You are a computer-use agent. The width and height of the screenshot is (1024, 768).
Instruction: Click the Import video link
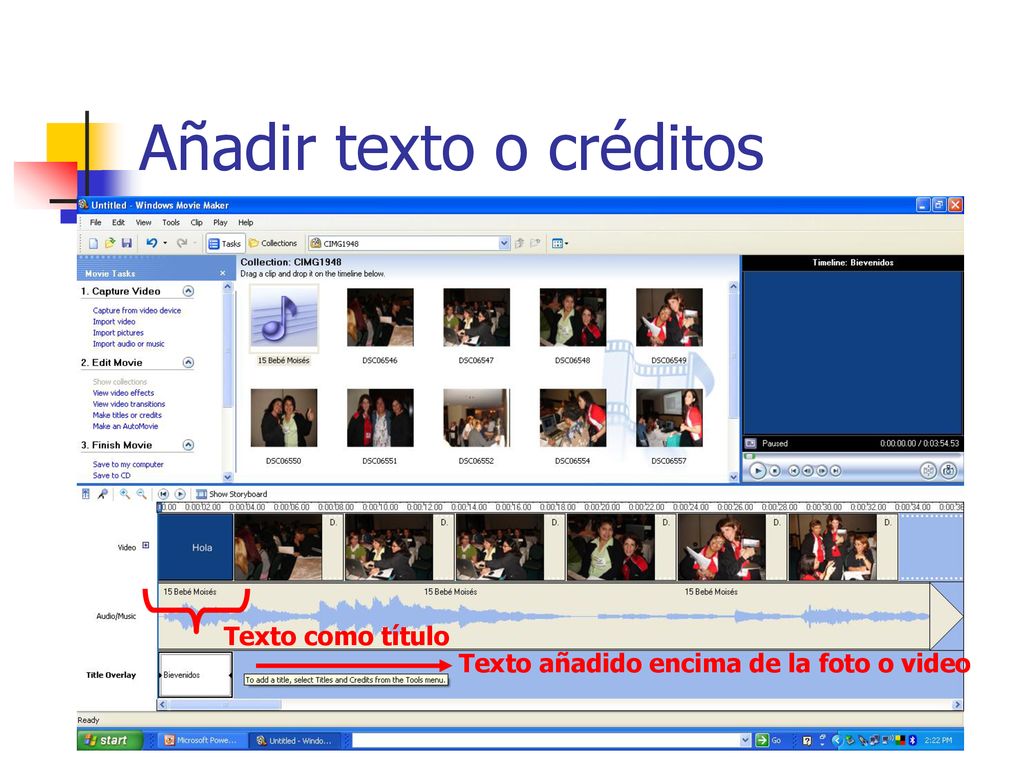(114, 321)
